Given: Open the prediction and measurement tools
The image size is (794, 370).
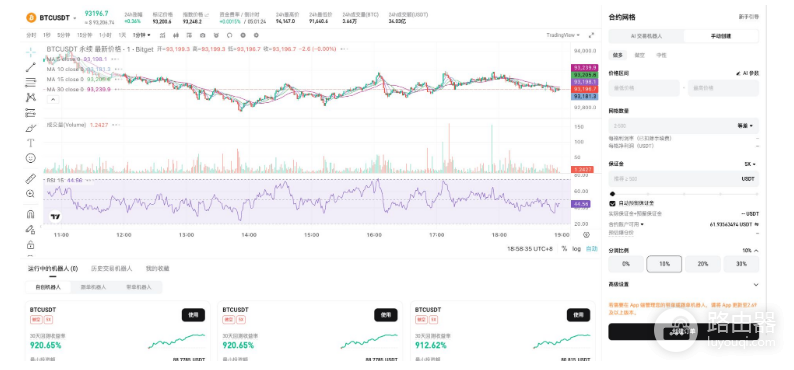Looking at the screenshot, I should tap(31, 112).
